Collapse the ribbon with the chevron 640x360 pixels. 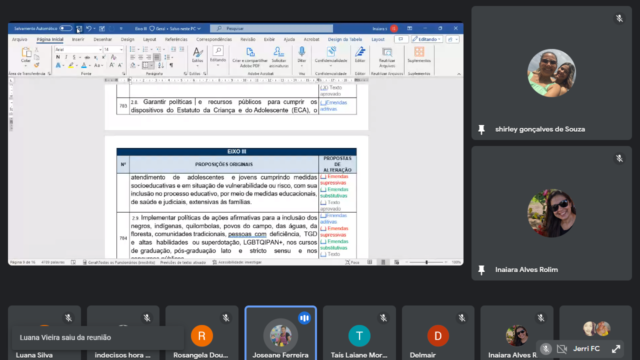tap(459, 74)
